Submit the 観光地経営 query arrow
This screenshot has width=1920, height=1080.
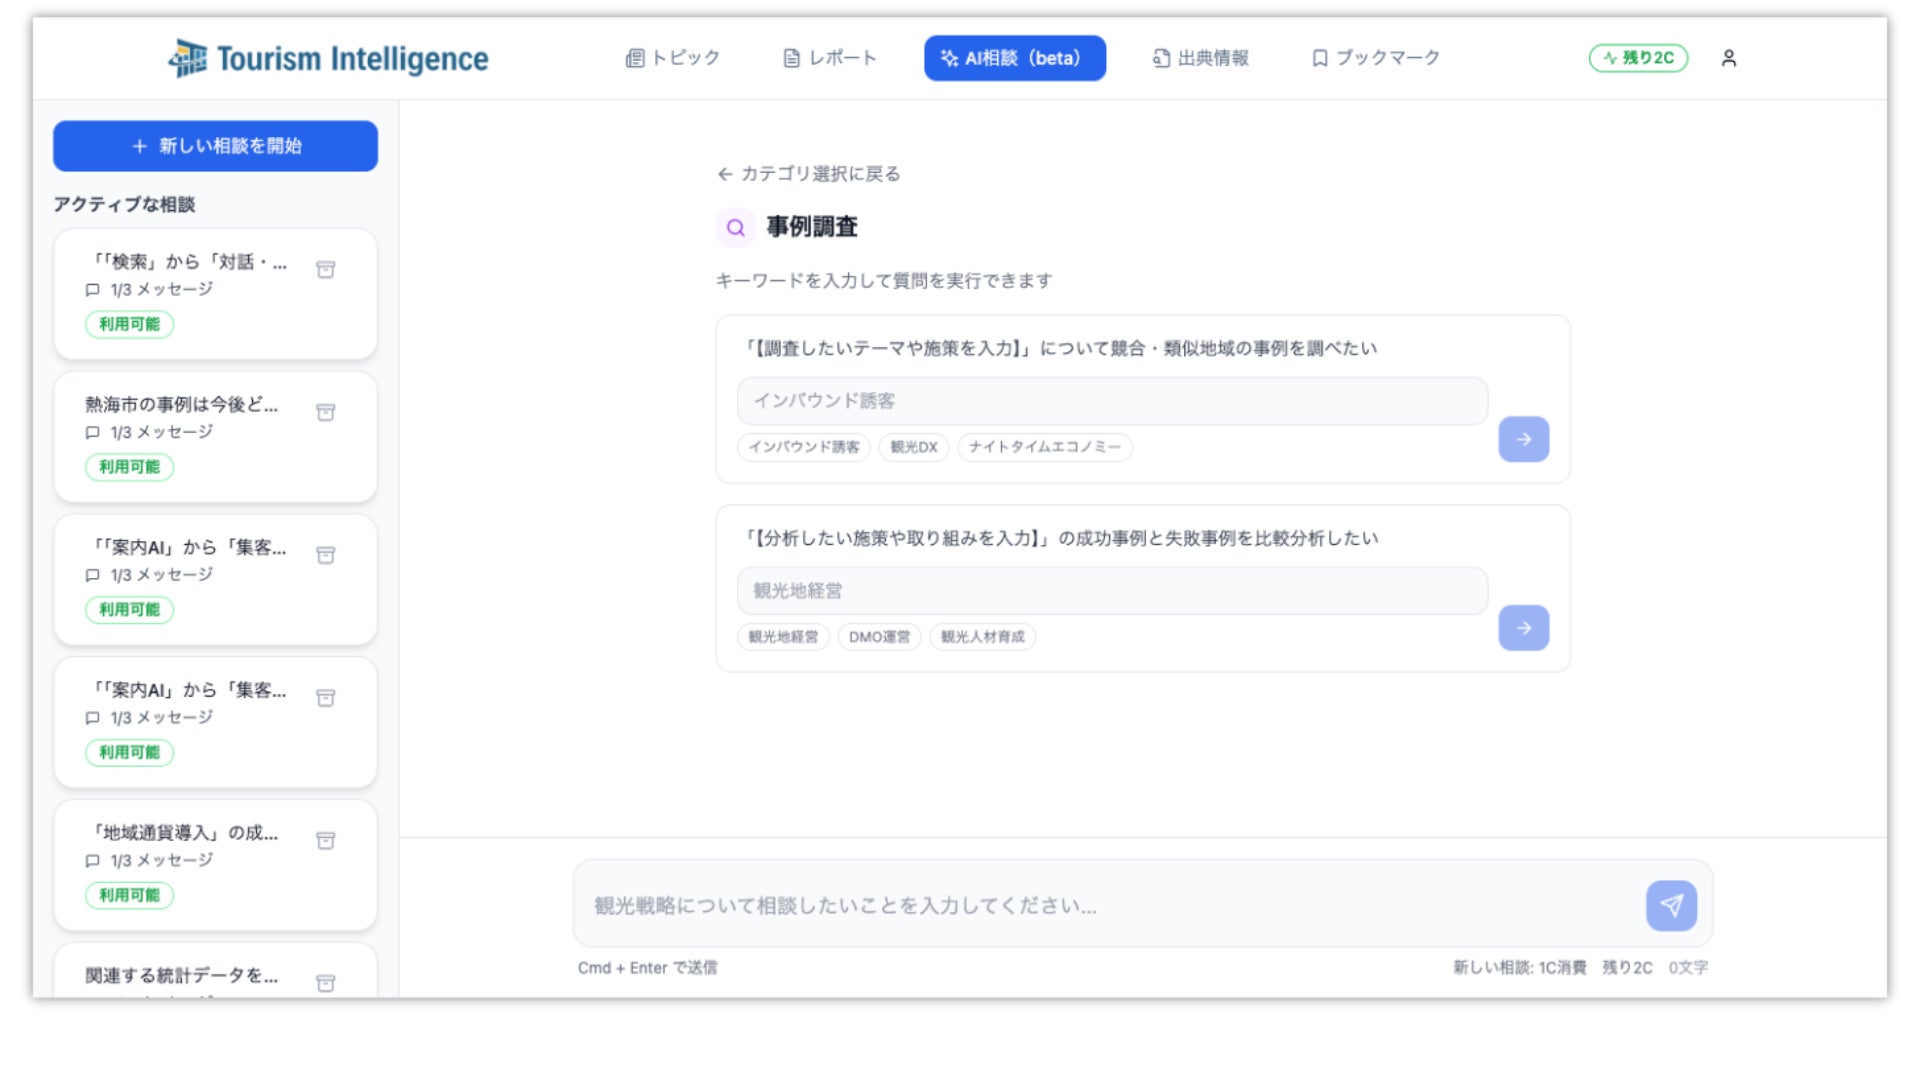coord(1523,628)
